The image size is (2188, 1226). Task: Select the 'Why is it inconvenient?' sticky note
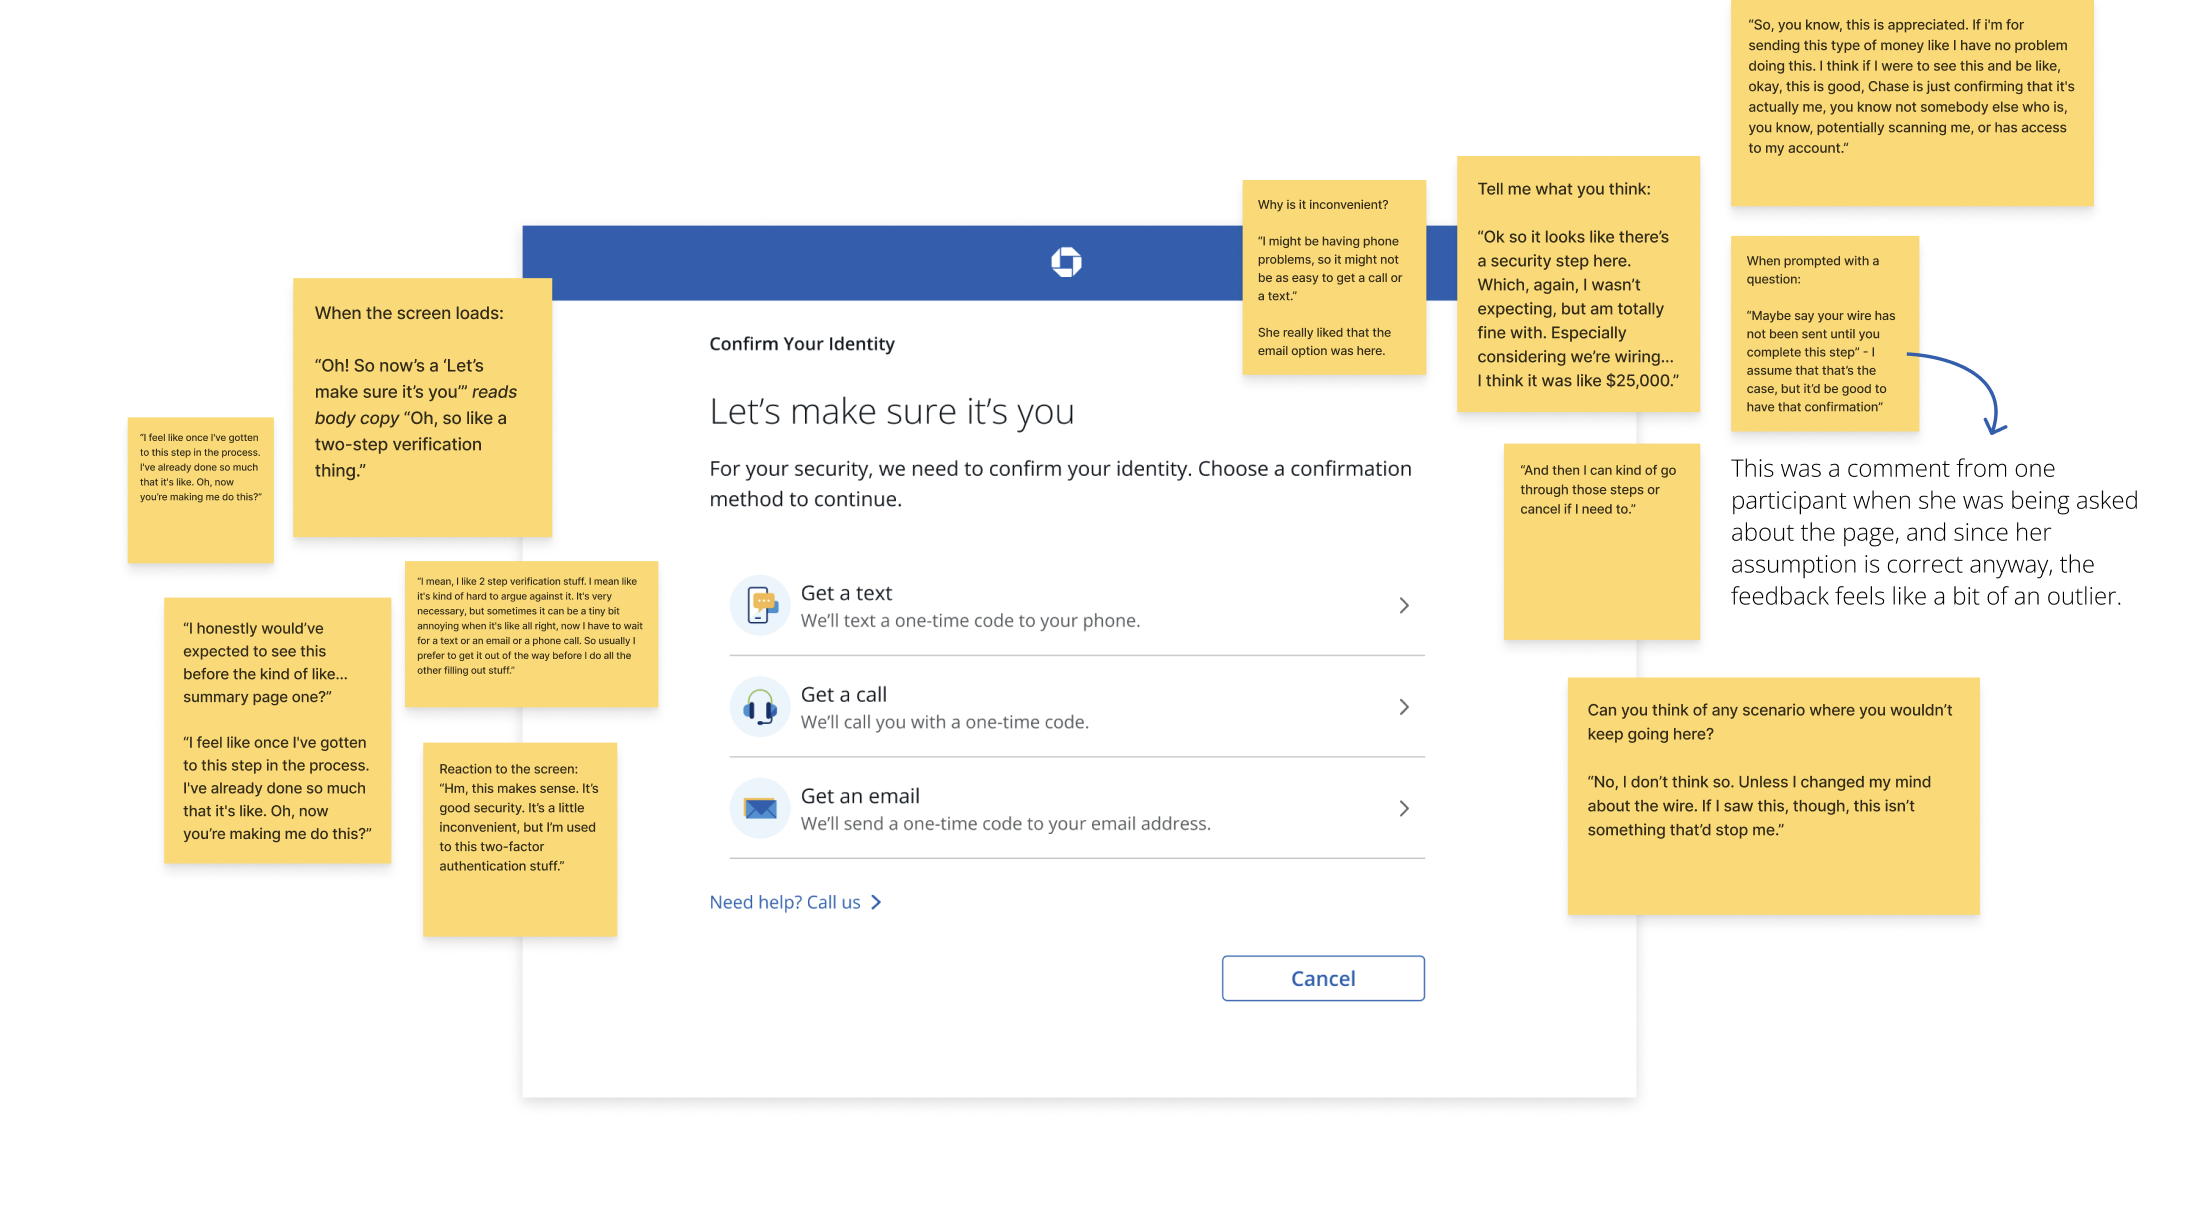[1333, 277]
